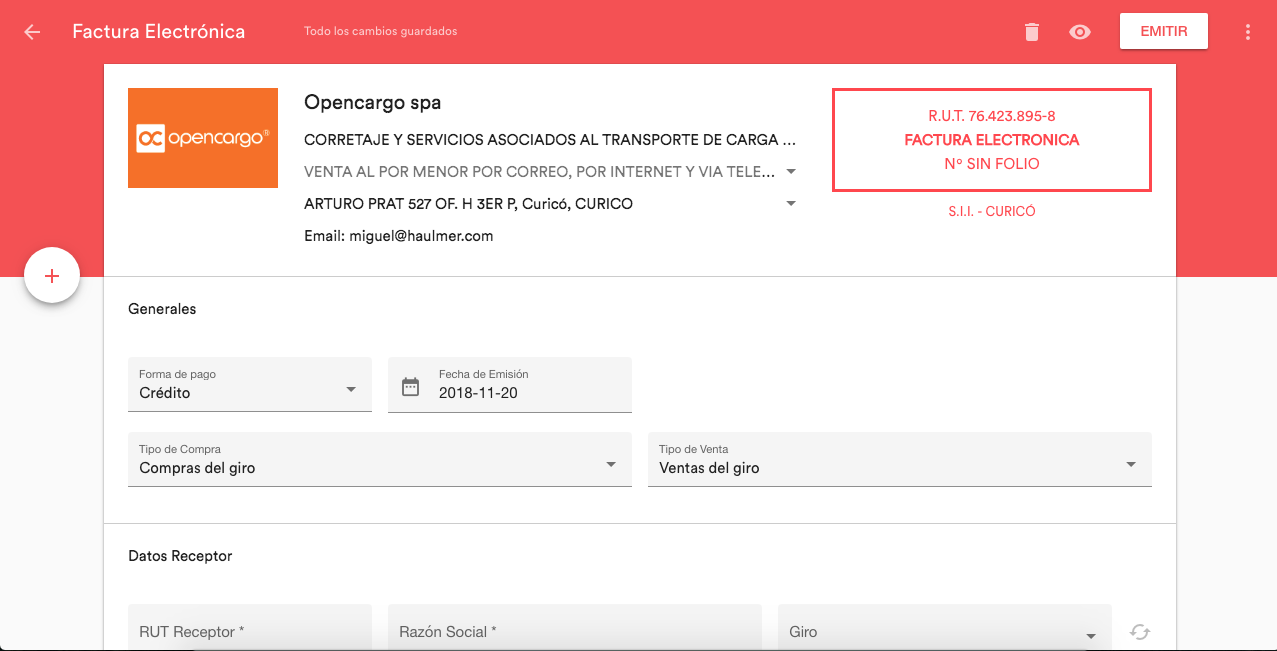Open the invoice preview eye icon
This screenshot has width=1277, height=651.
[1079, 31]
